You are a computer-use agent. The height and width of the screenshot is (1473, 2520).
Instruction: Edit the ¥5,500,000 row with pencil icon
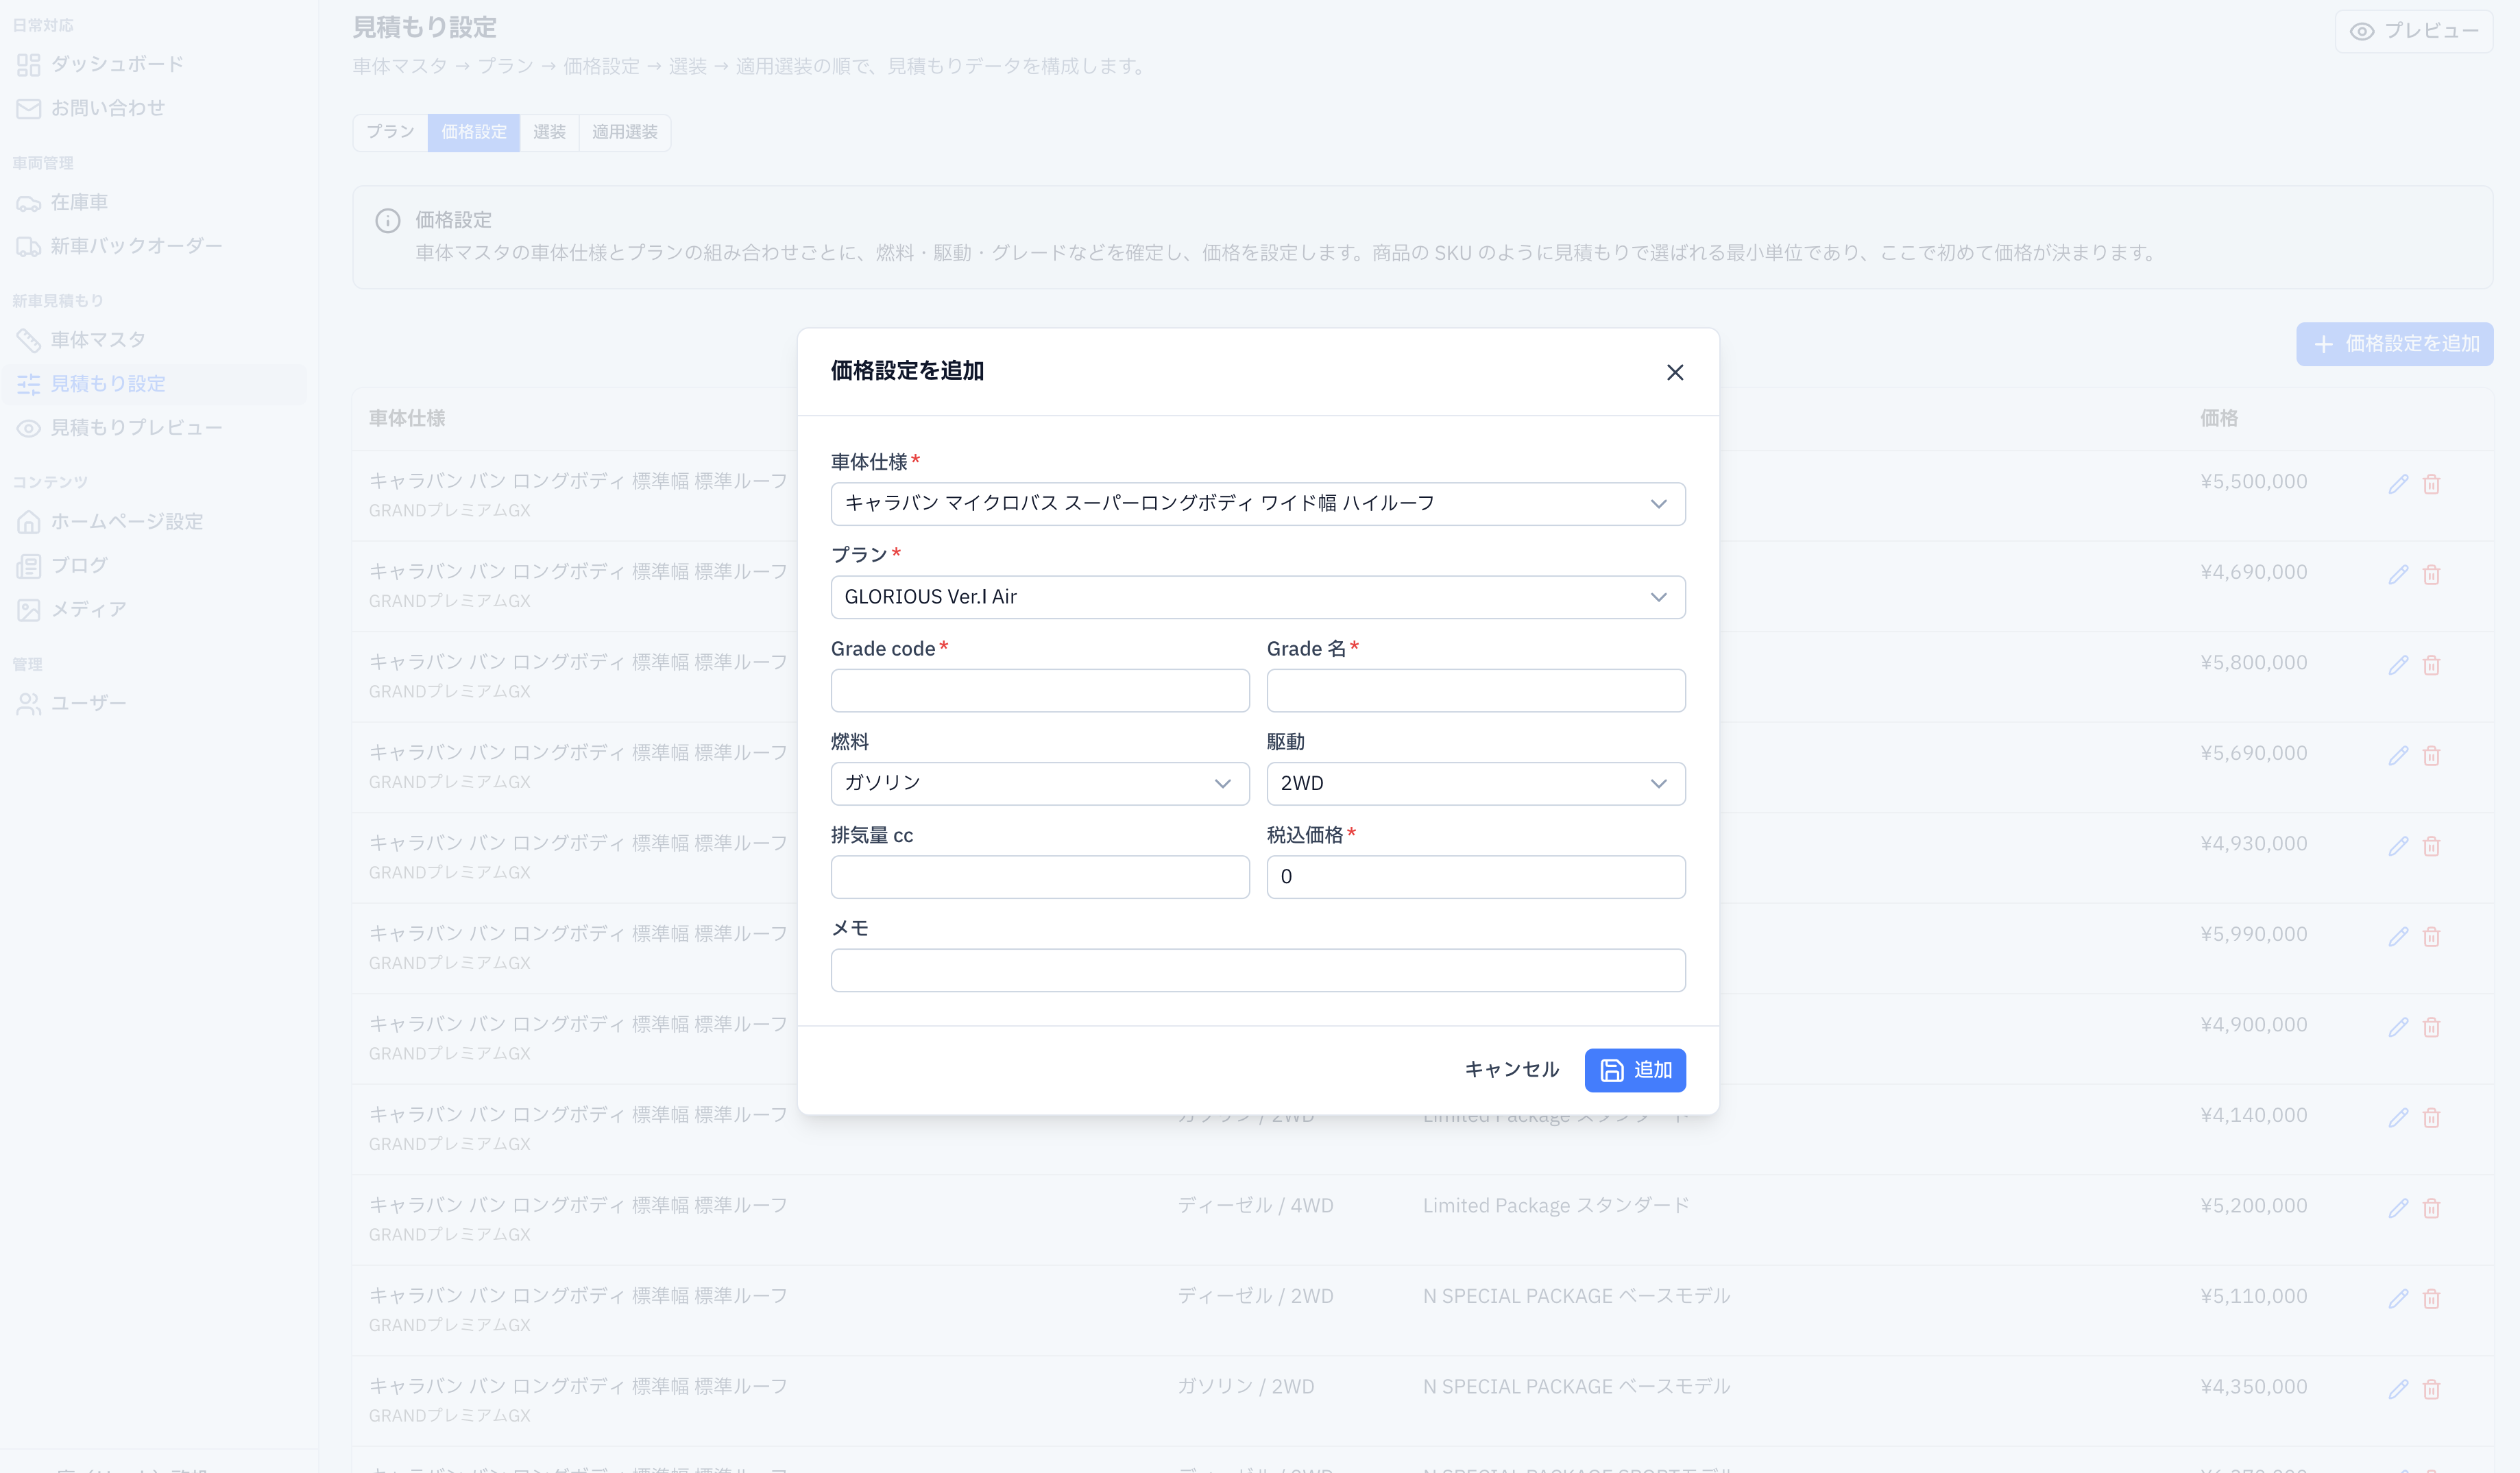tap(2398, 484)
